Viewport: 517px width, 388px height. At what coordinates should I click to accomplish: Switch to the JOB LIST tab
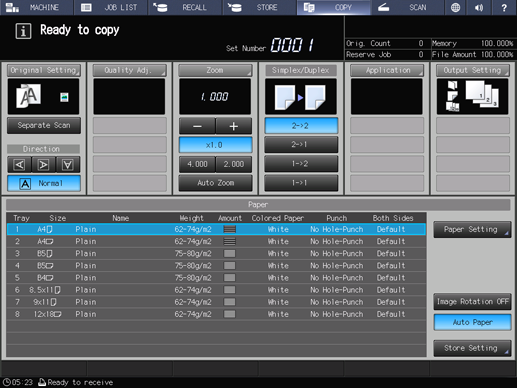click(111, 7)
